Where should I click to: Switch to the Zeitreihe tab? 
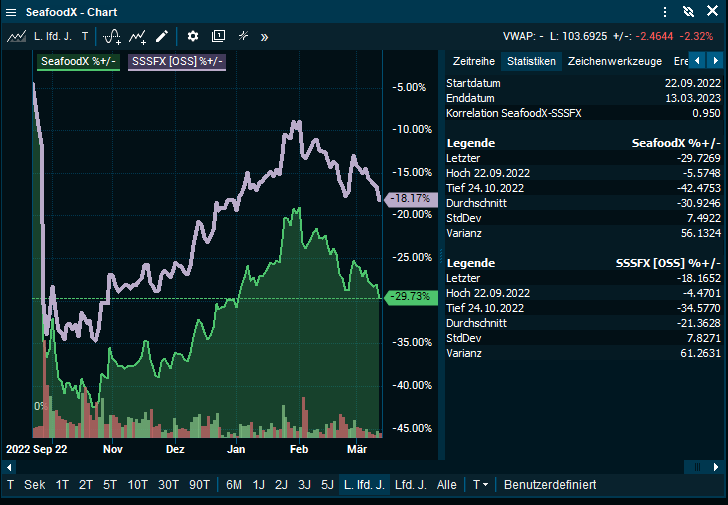click(x=474, y=61)
